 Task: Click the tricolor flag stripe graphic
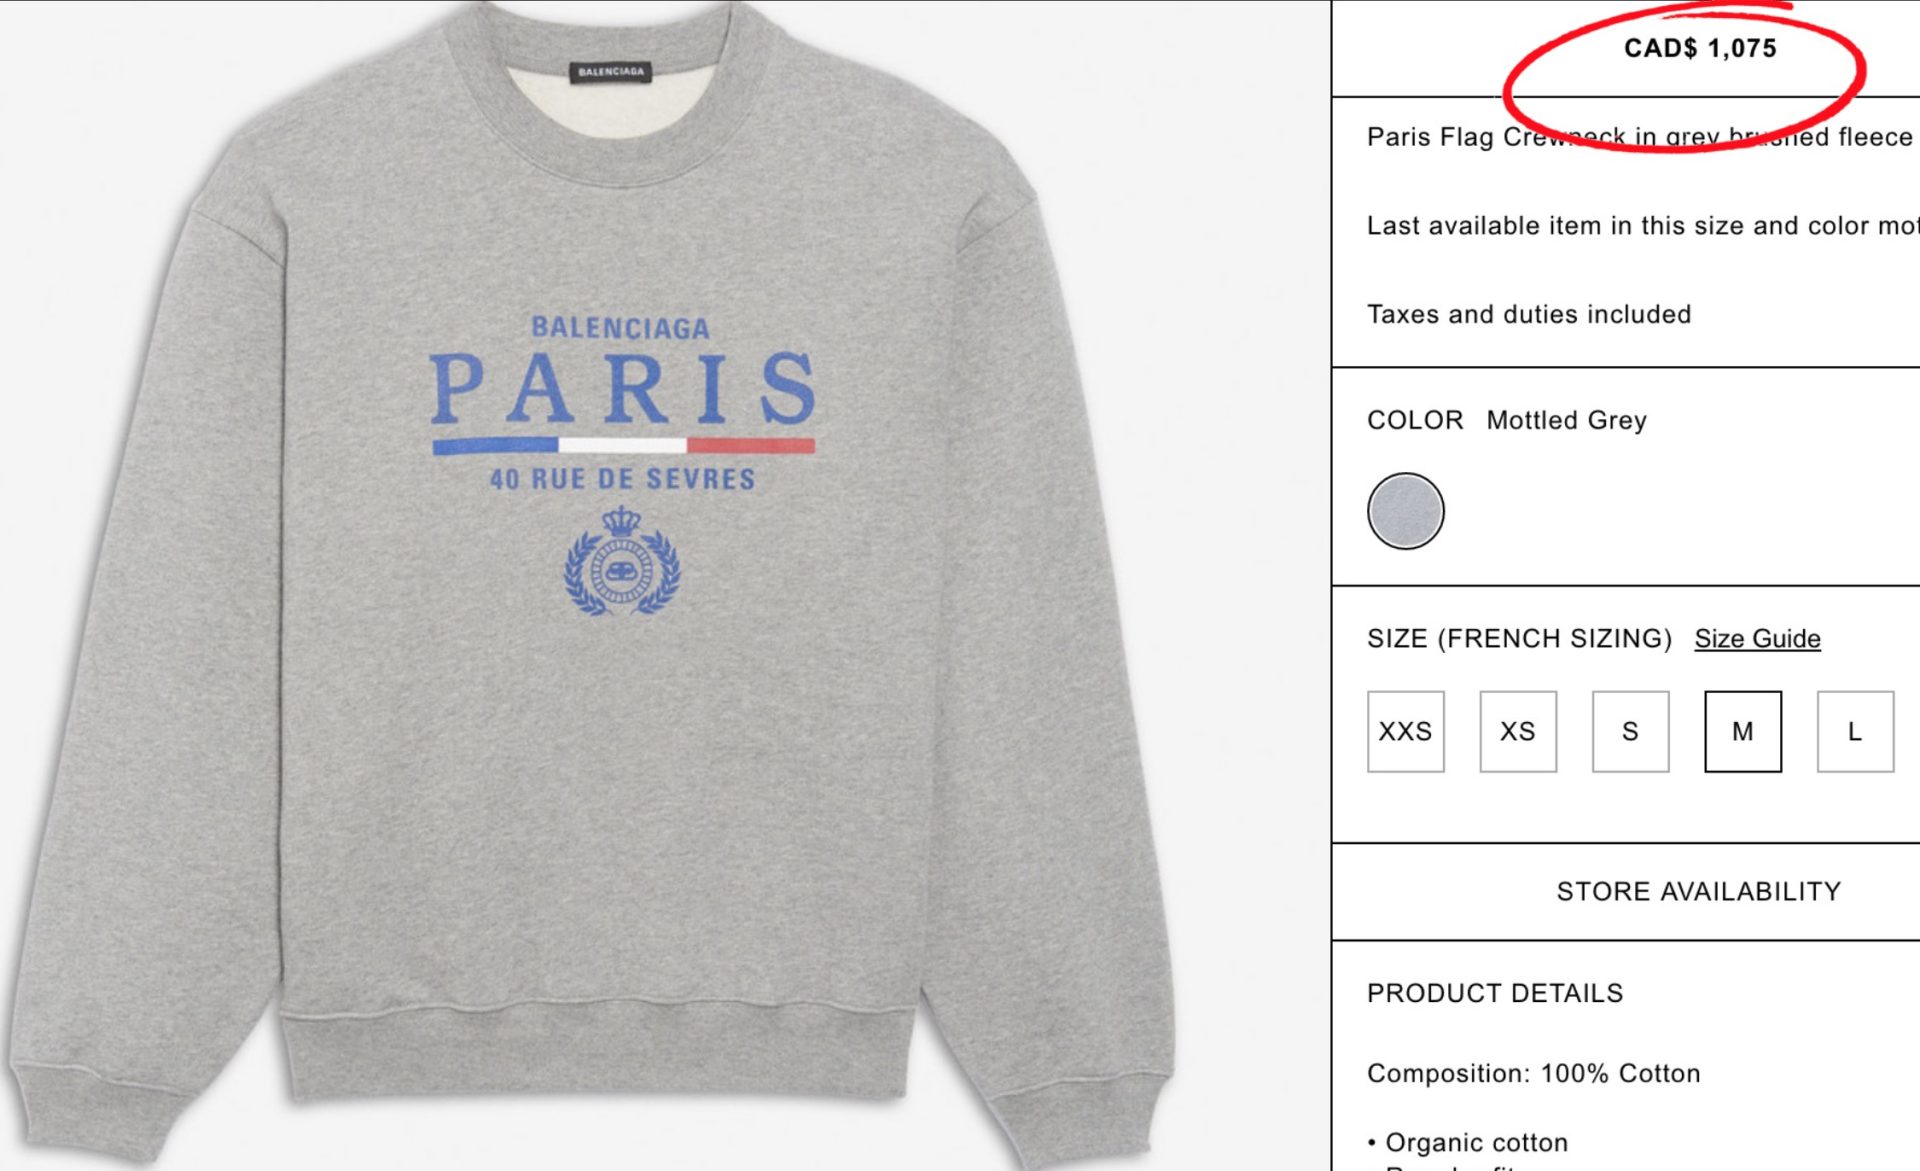[x=623, y=446]
